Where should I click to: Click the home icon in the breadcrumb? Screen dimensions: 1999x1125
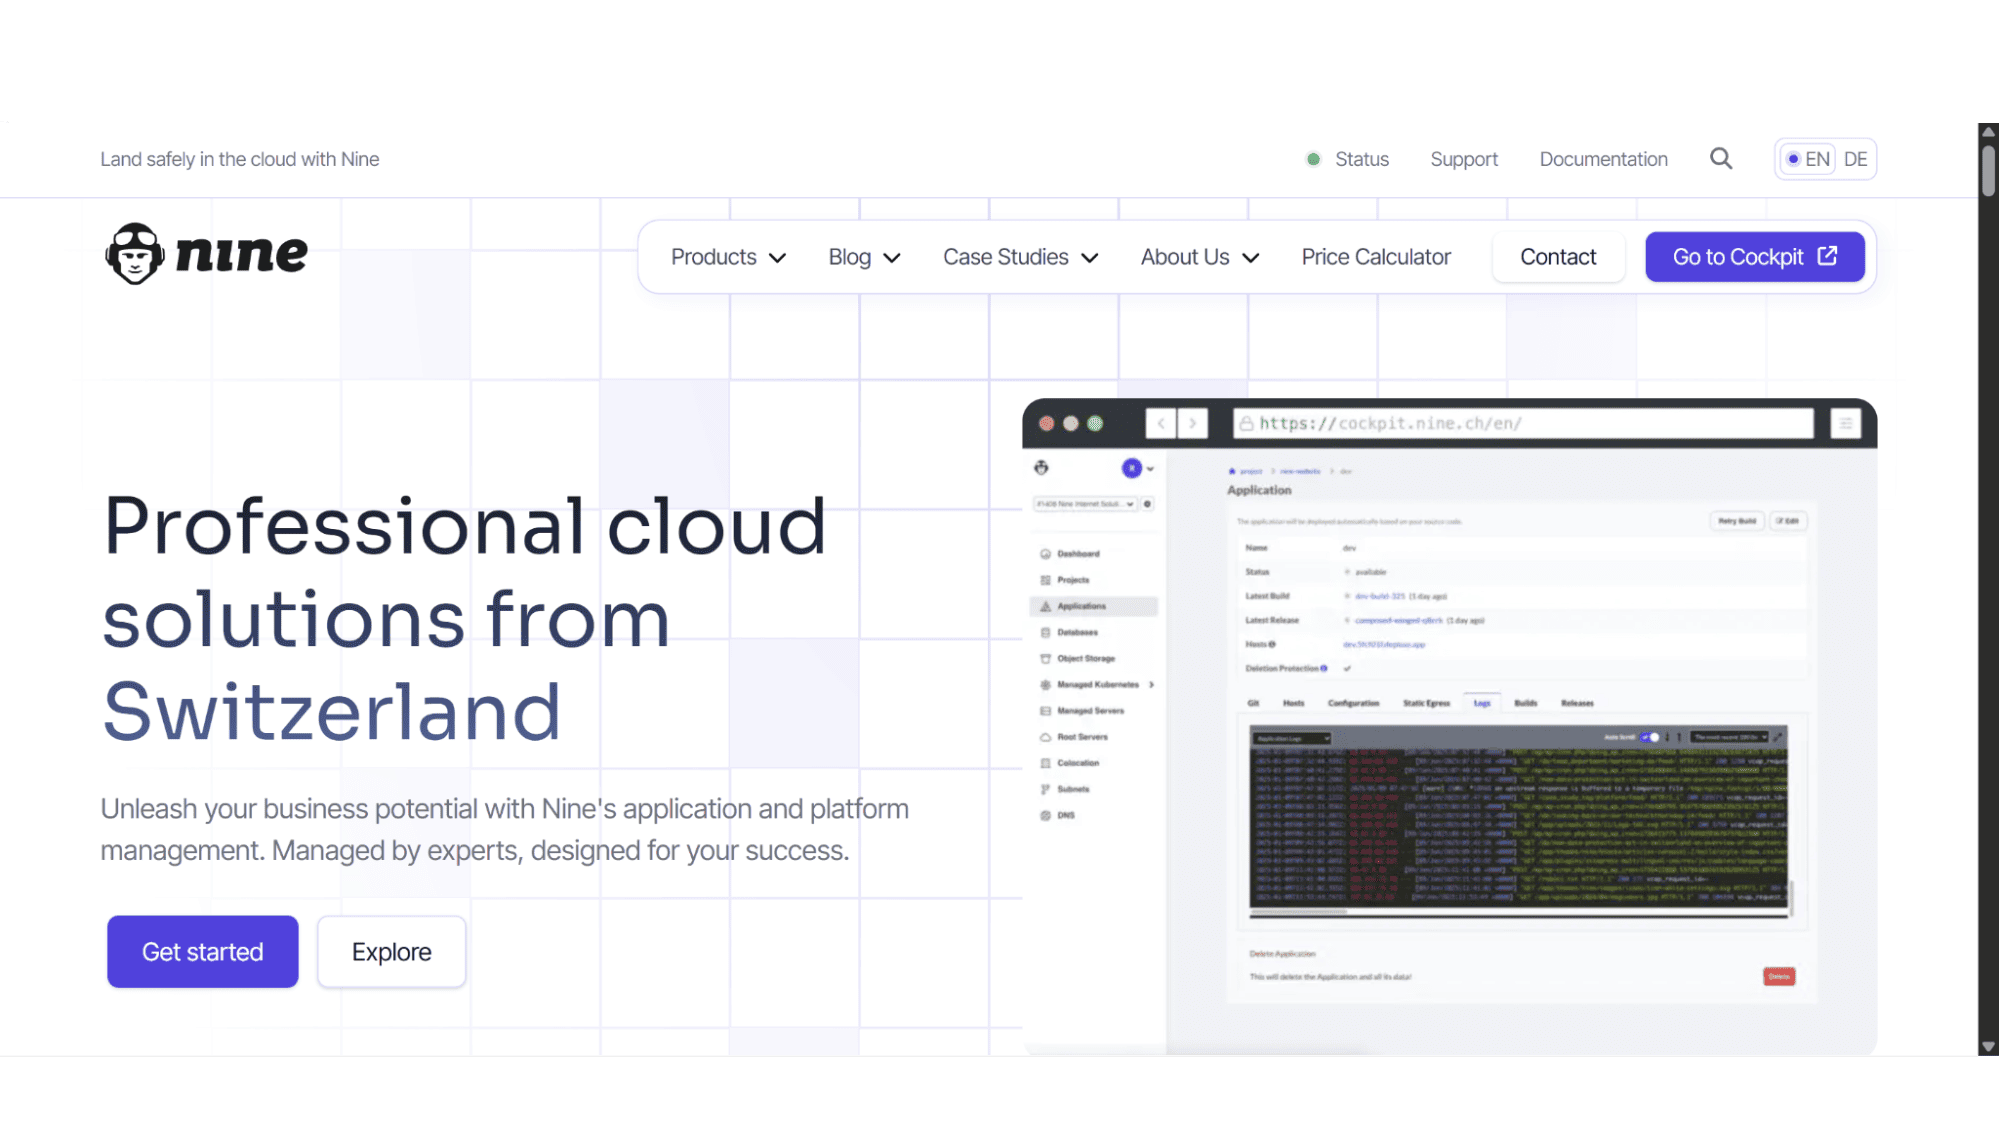click(x=1232, y=471)
